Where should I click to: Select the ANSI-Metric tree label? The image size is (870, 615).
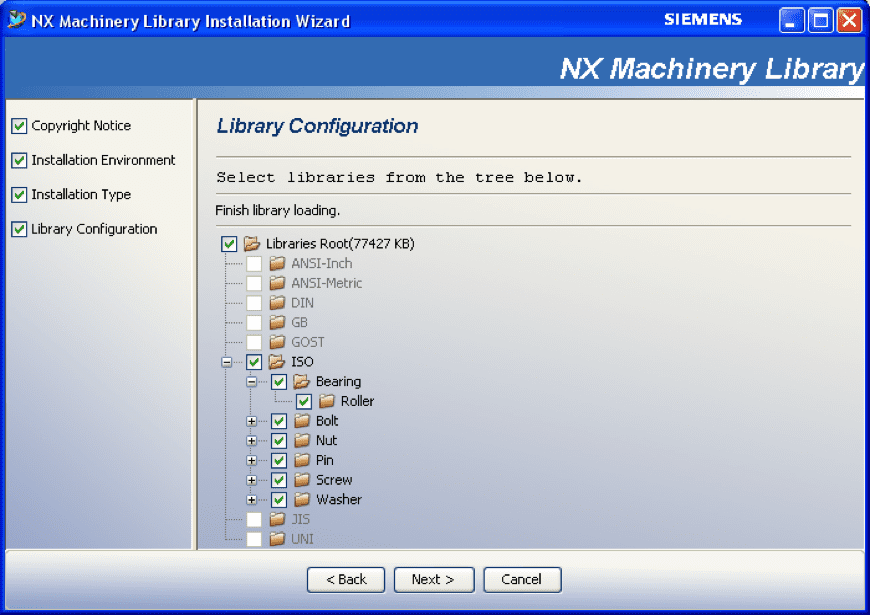(x=327, y=283)
